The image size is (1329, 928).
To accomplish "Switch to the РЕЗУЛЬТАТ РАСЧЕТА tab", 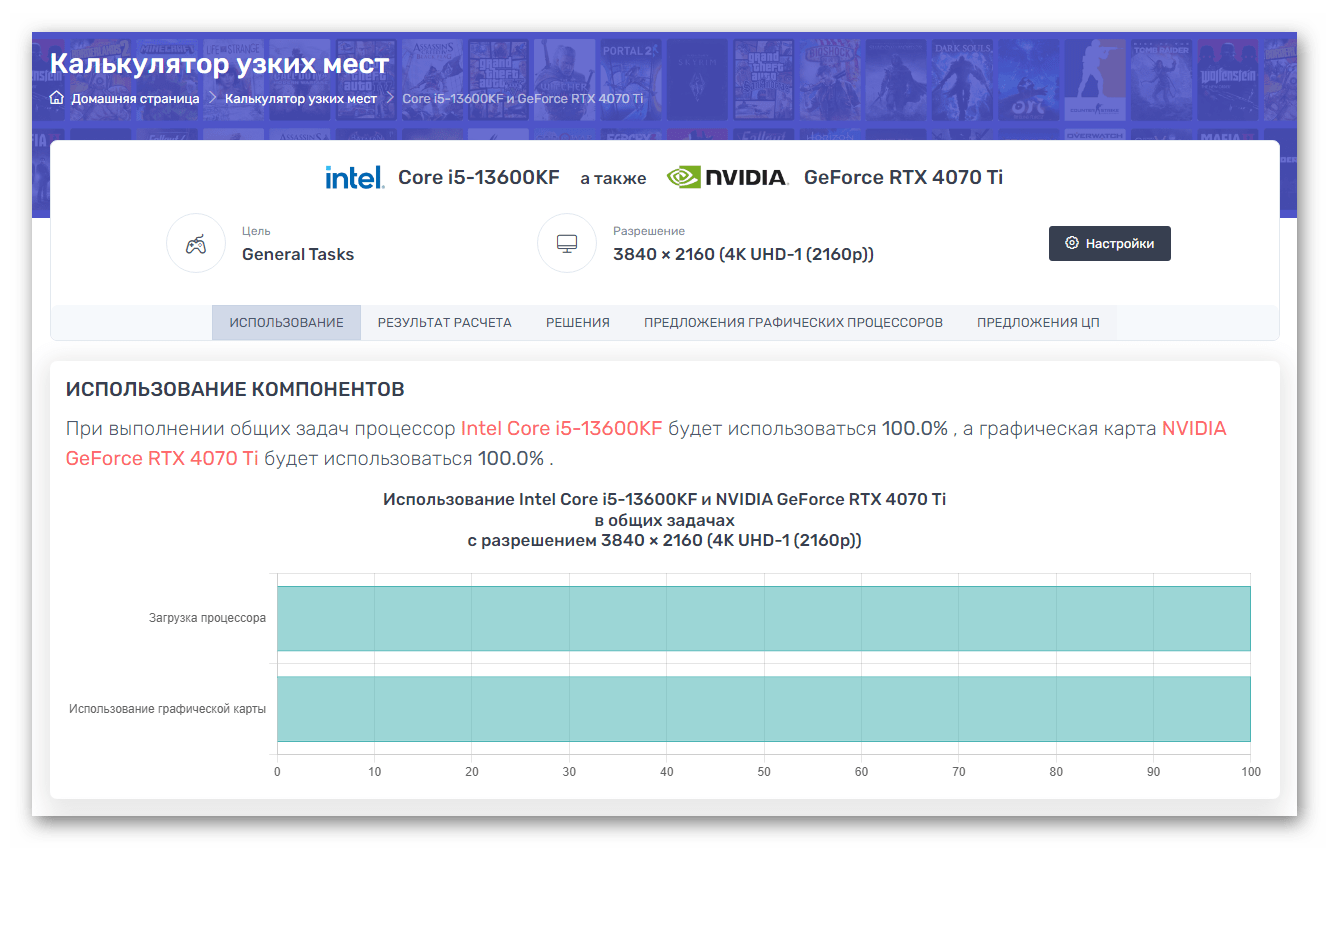I will pos(445,323).
